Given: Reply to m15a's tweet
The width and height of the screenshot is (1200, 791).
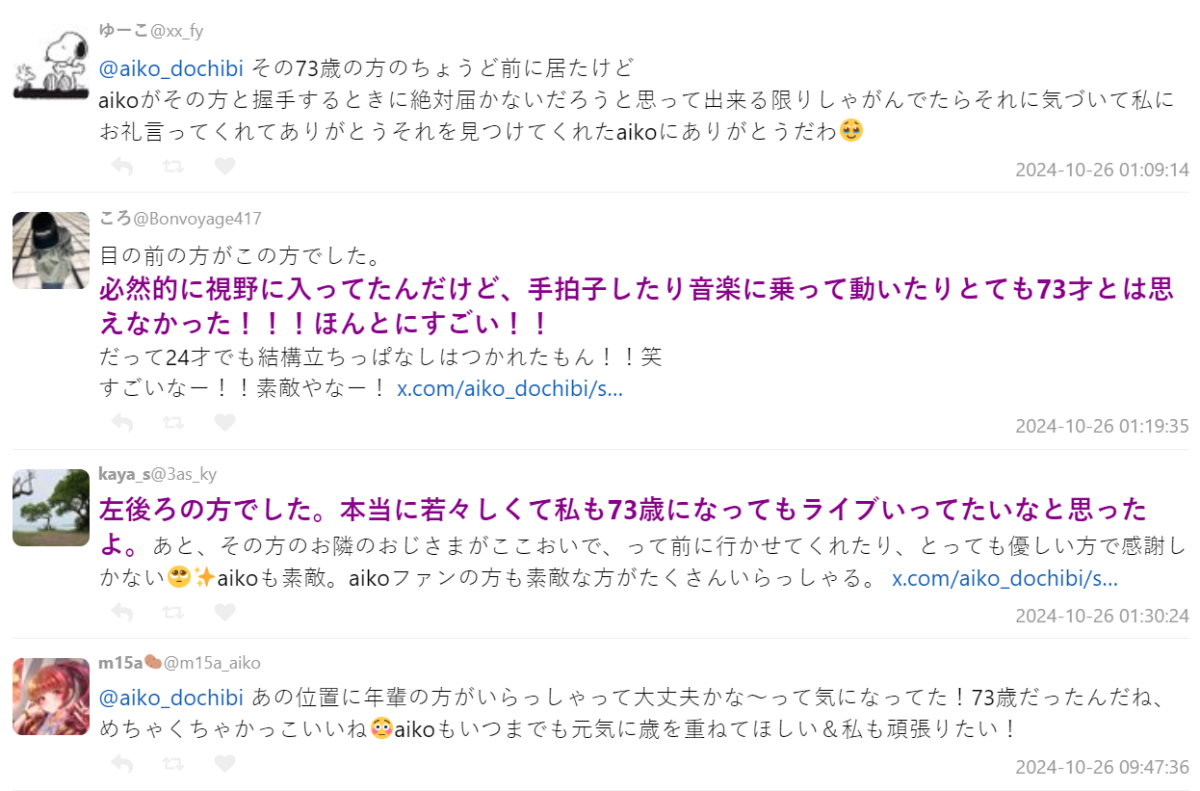Looking at the screenshot, I should click(x=122, y=764).
